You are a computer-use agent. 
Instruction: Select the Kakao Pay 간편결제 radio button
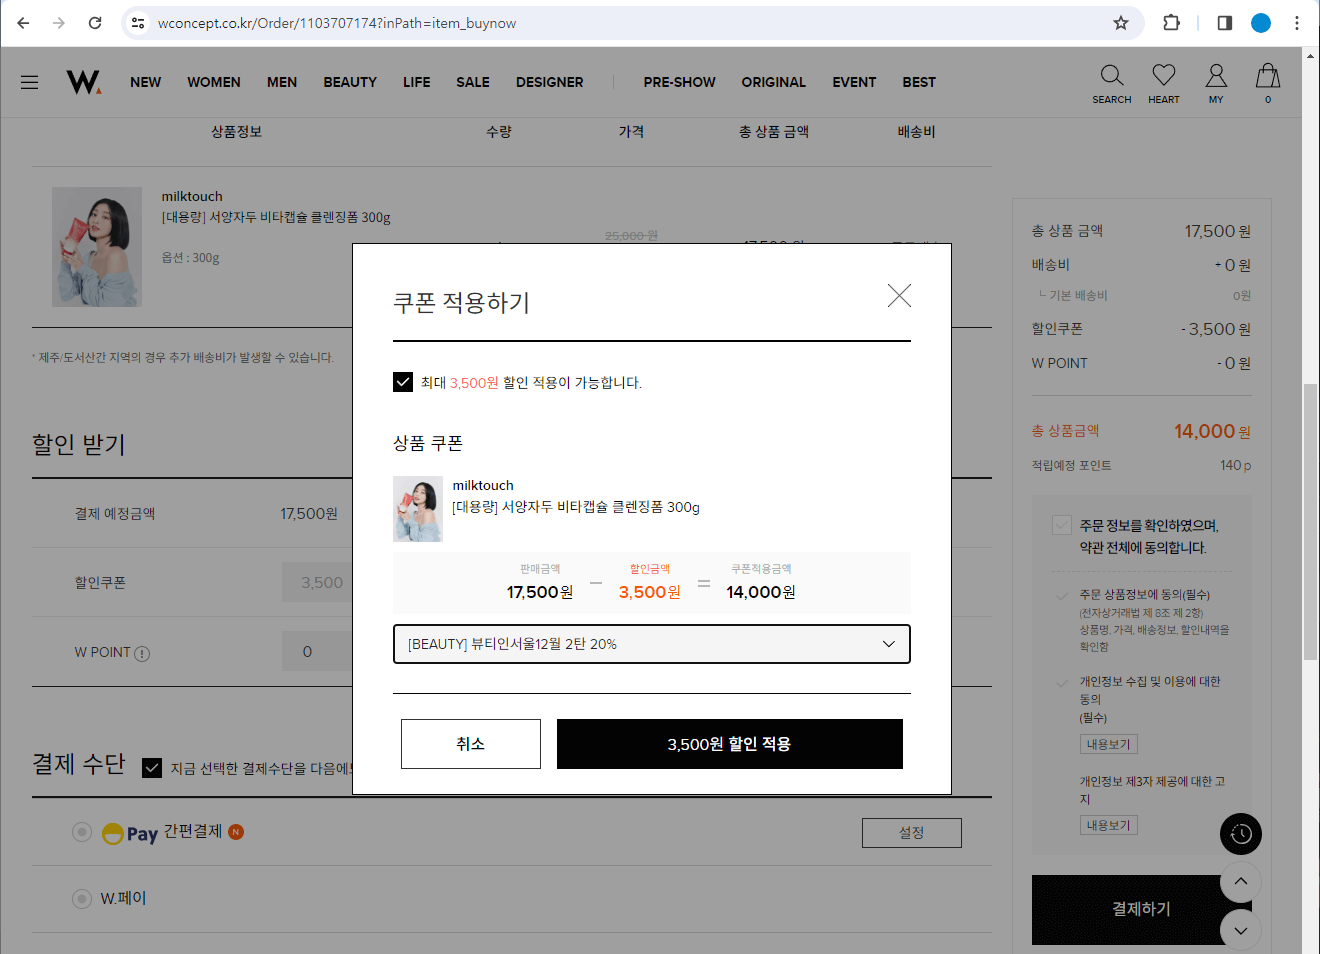coord(82,832)
